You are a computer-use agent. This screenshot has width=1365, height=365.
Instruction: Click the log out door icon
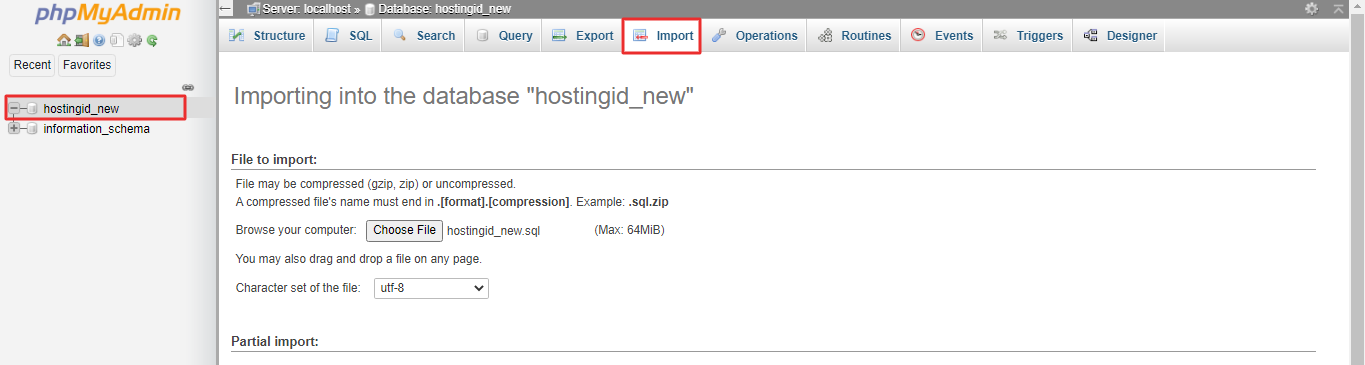click(82, 40)
